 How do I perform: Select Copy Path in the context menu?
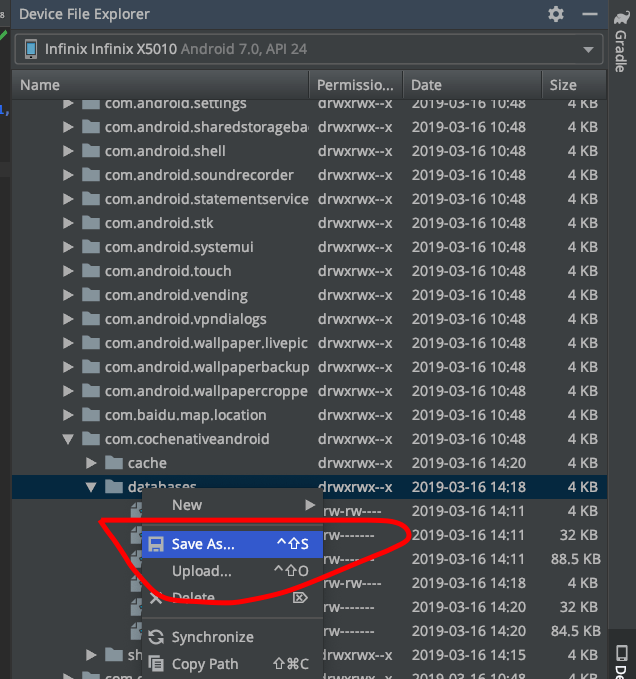point(205,664)
